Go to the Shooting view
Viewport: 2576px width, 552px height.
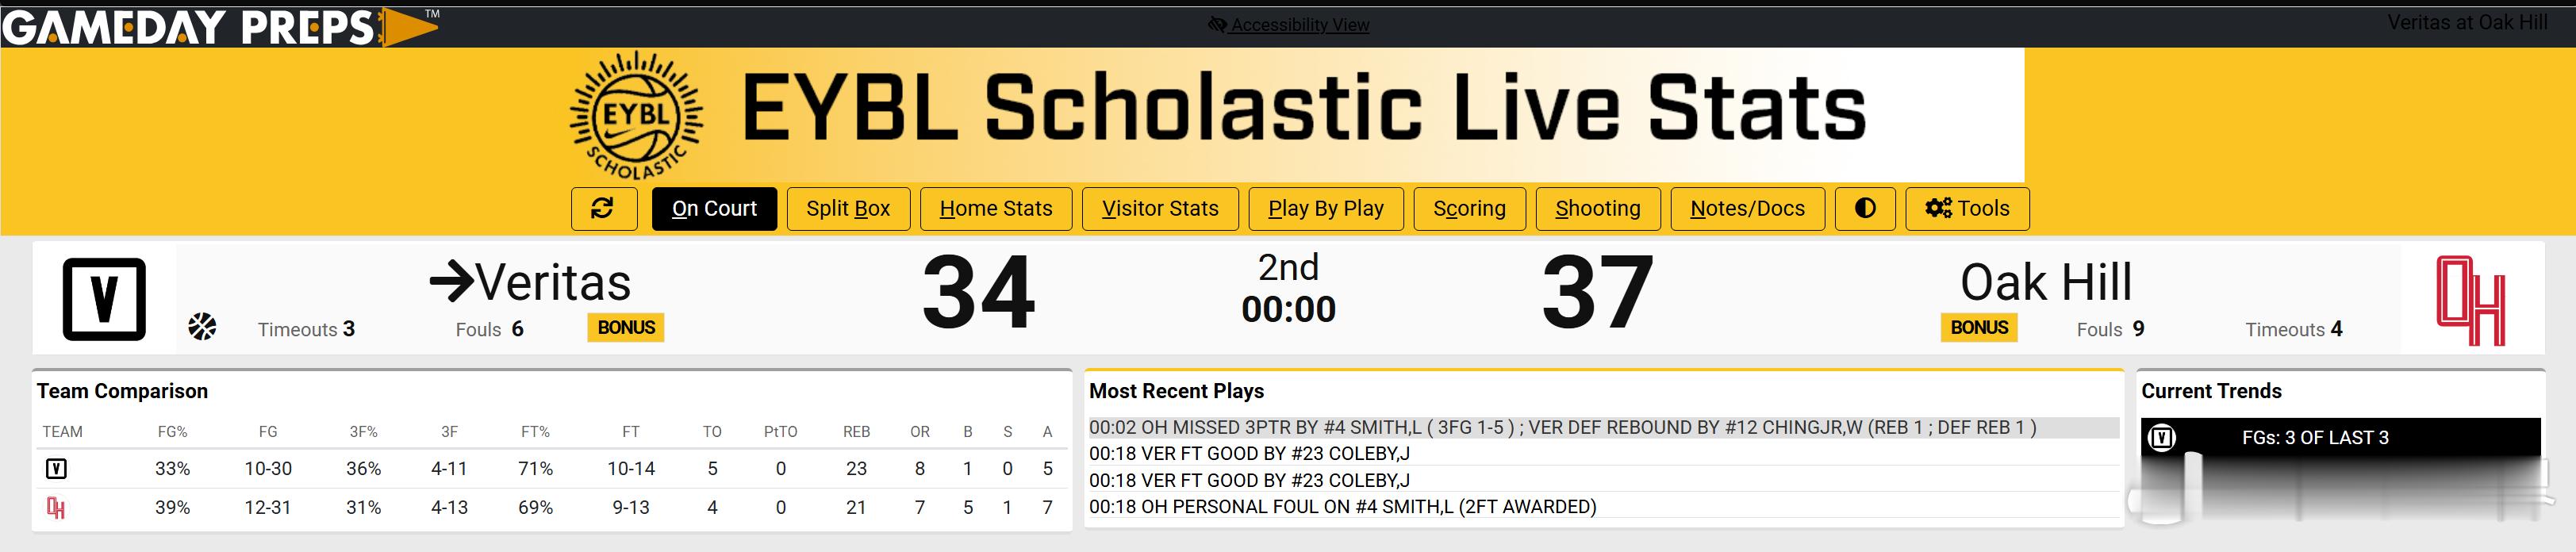click(x=1597, y=208)
